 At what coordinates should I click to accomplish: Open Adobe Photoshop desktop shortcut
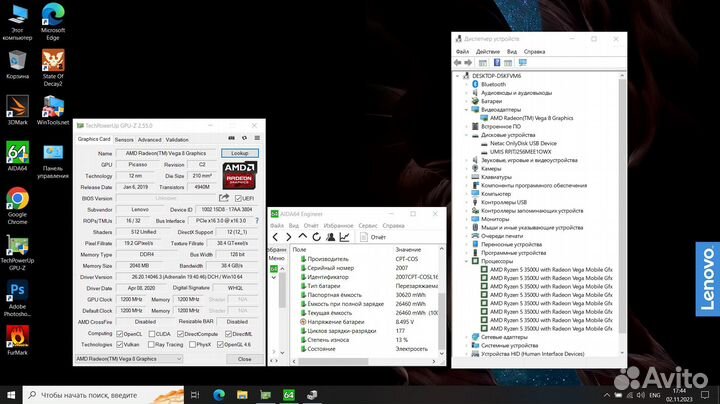tap(17, 298)
